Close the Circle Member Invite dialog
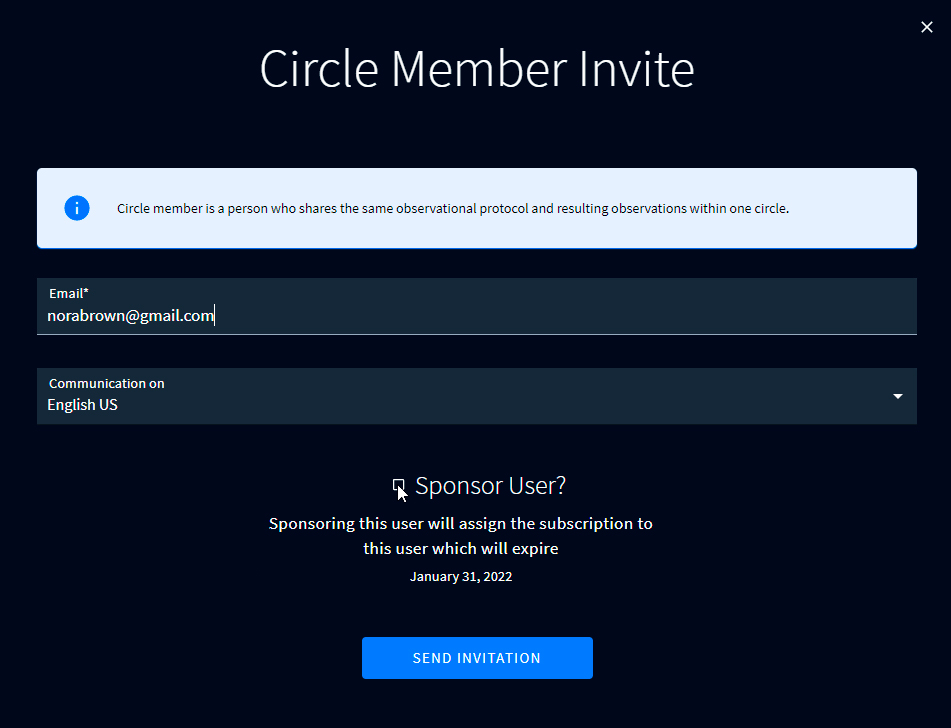The height and width of the screenshot is (728, 951). (926, 28)
